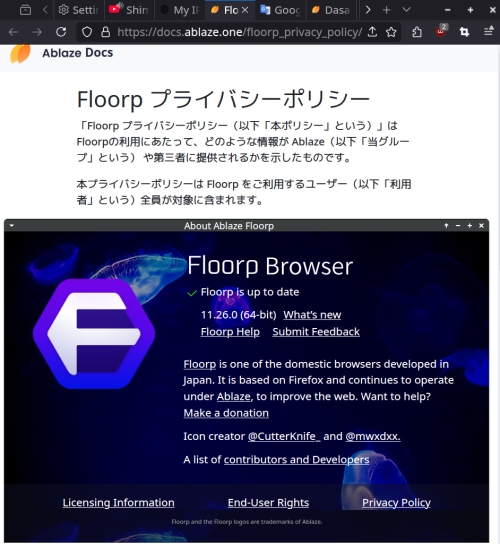
Task: Click the screenshot crop tool icon
Action: pos(464,32)
